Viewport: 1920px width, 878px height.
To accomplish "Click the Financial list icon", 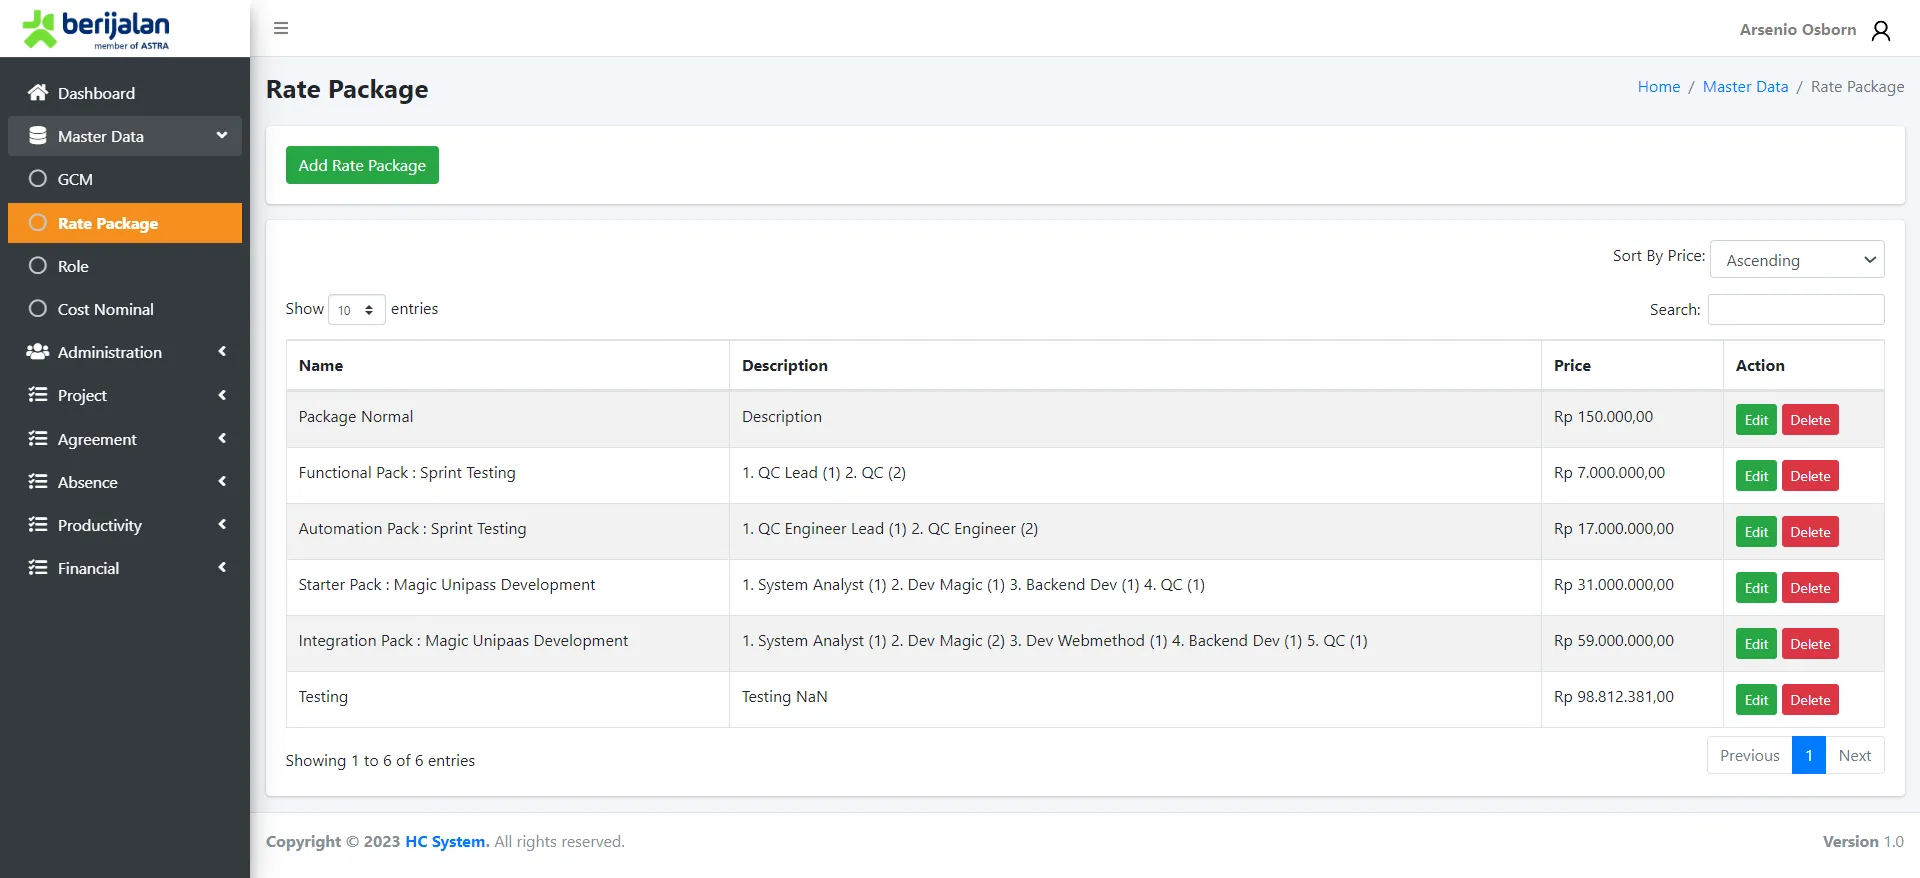I will pos(38,568).
